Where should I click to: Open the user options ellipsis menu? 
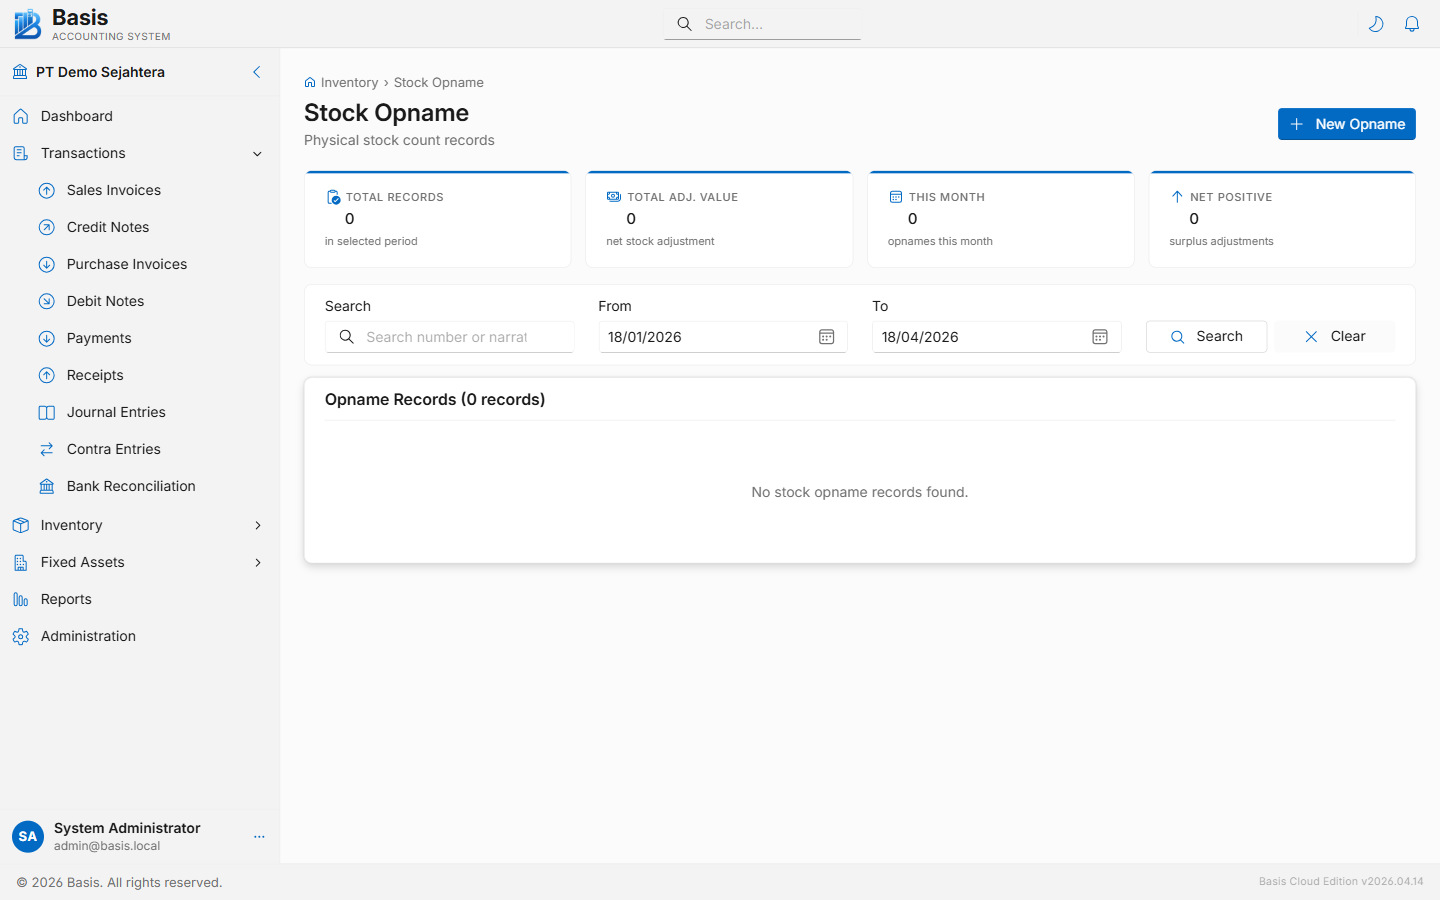tap(259, 837)
